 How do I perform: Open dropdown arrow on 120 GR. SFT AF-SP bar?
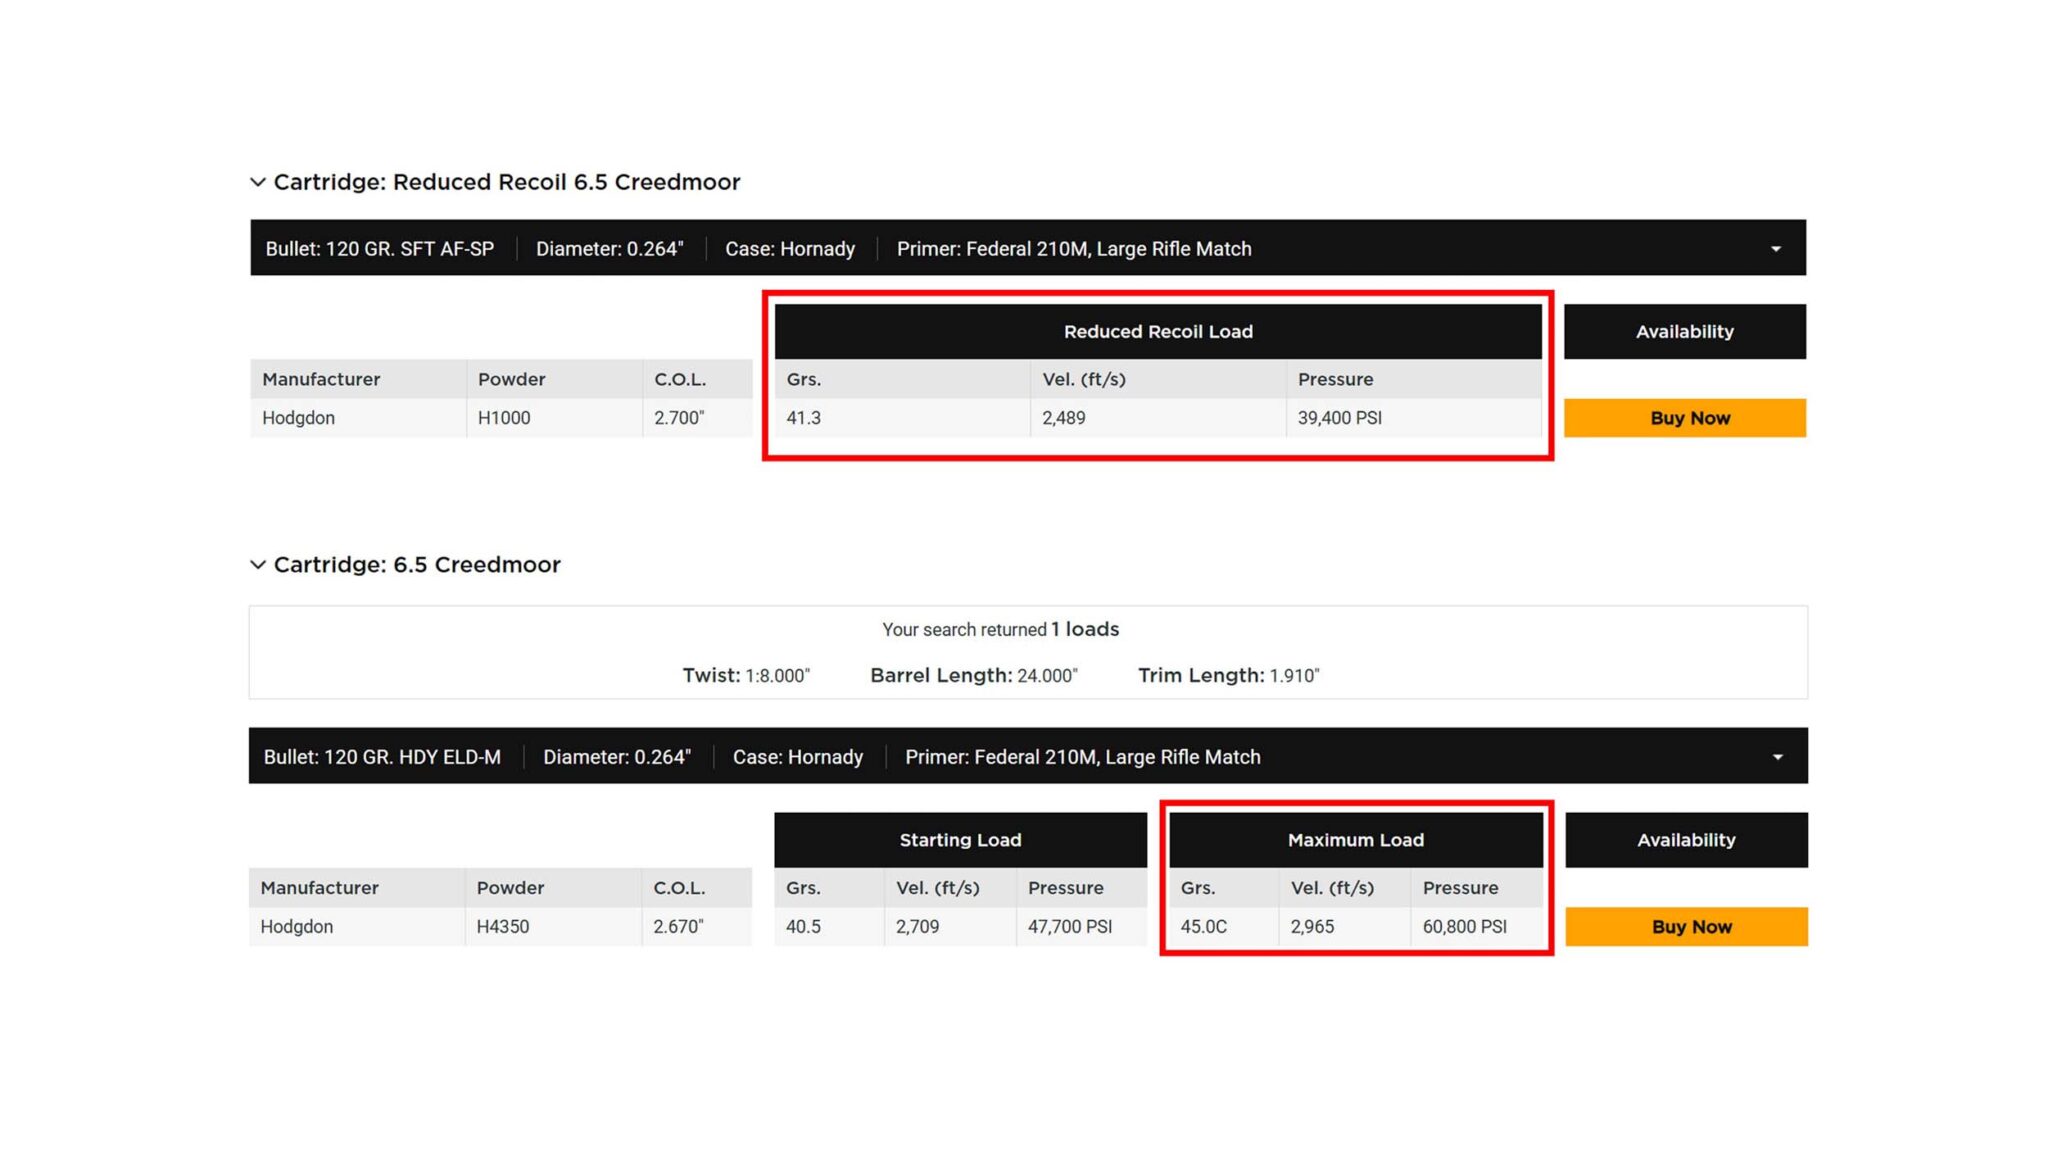point(1775,249)
